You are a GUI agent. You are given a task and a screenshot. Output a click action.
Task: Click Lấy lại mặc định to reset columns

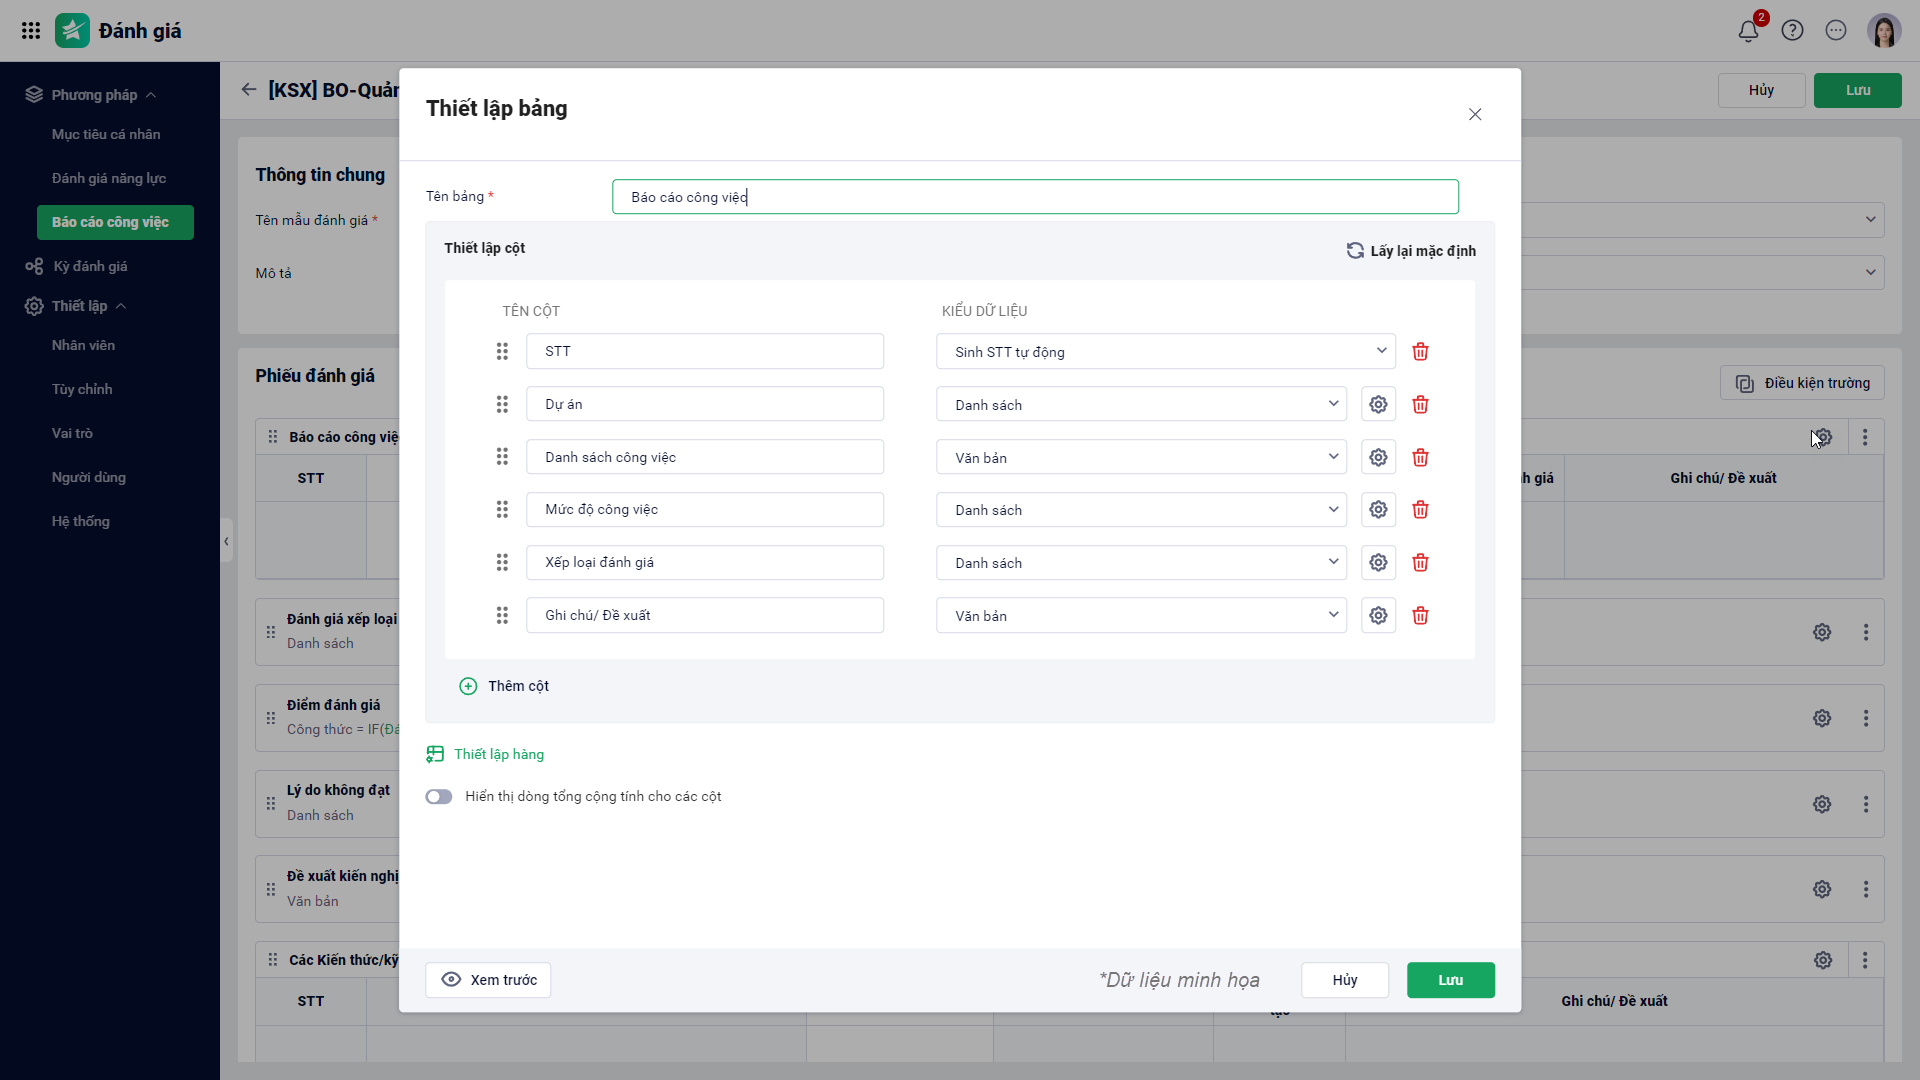click(1411, 251)
